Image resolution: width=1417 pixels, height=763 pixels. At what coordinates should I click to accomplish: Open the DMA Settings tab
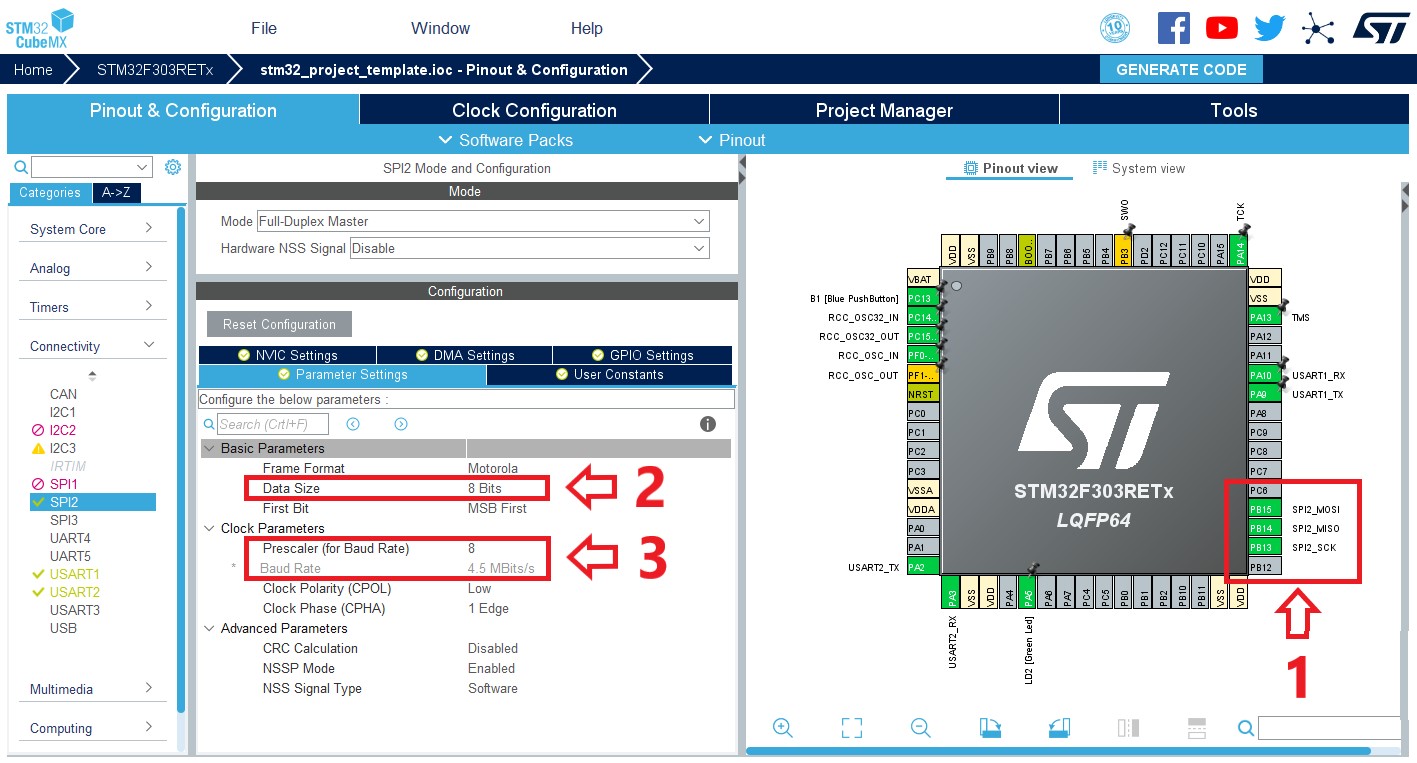[464, 355]
